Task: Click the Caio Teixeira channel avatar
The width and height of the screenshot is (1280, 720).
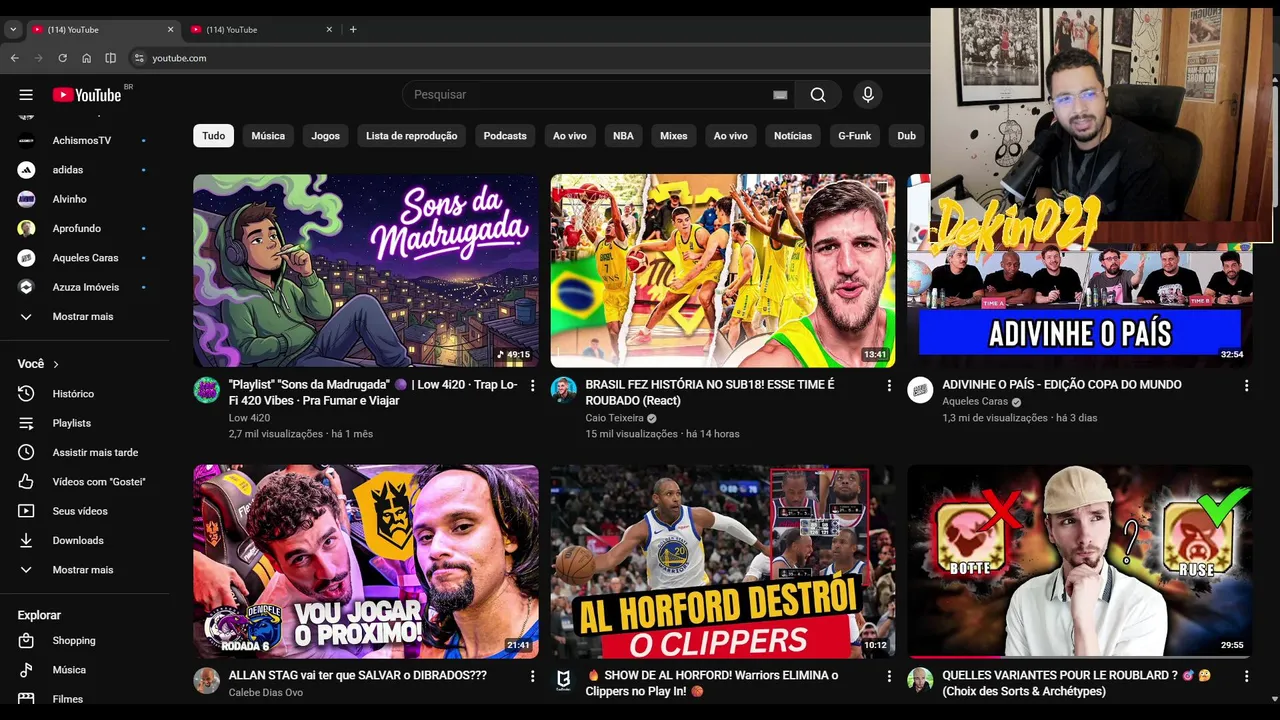Action: (x=564, y=390)
